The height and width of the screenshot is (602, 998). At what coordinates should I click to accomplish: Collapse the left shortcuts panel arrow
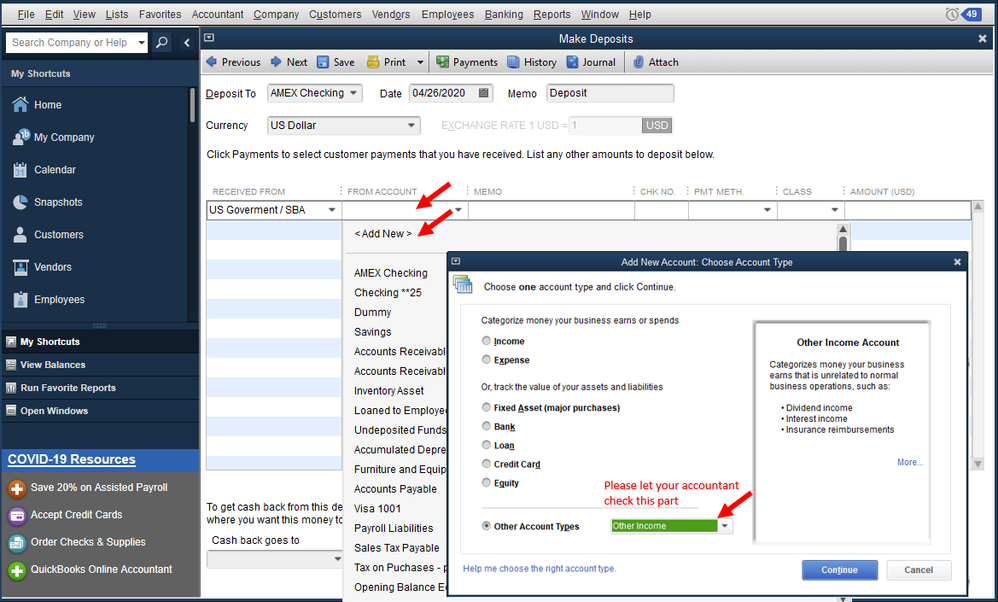(186, 43)
